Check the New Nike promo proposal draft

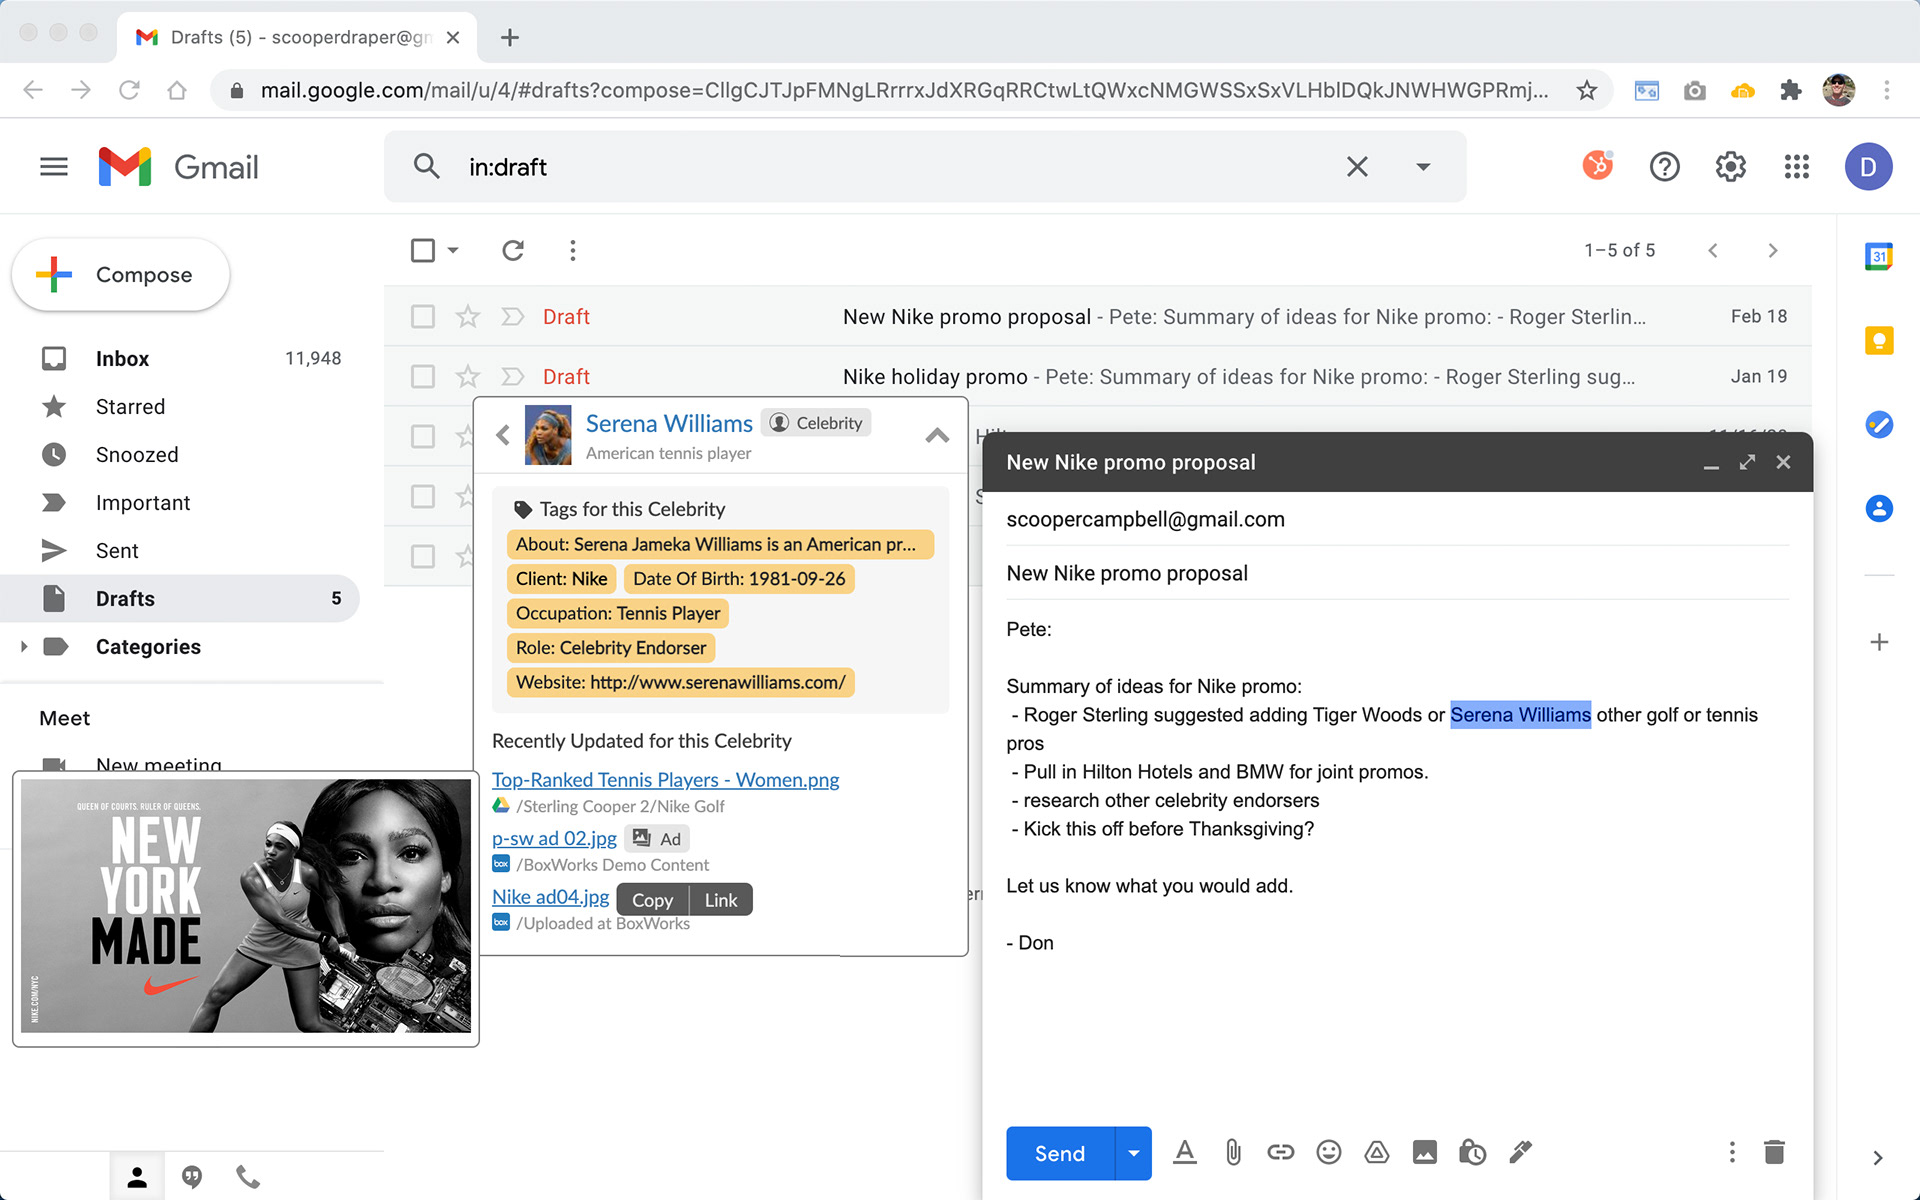pos(423,317)
